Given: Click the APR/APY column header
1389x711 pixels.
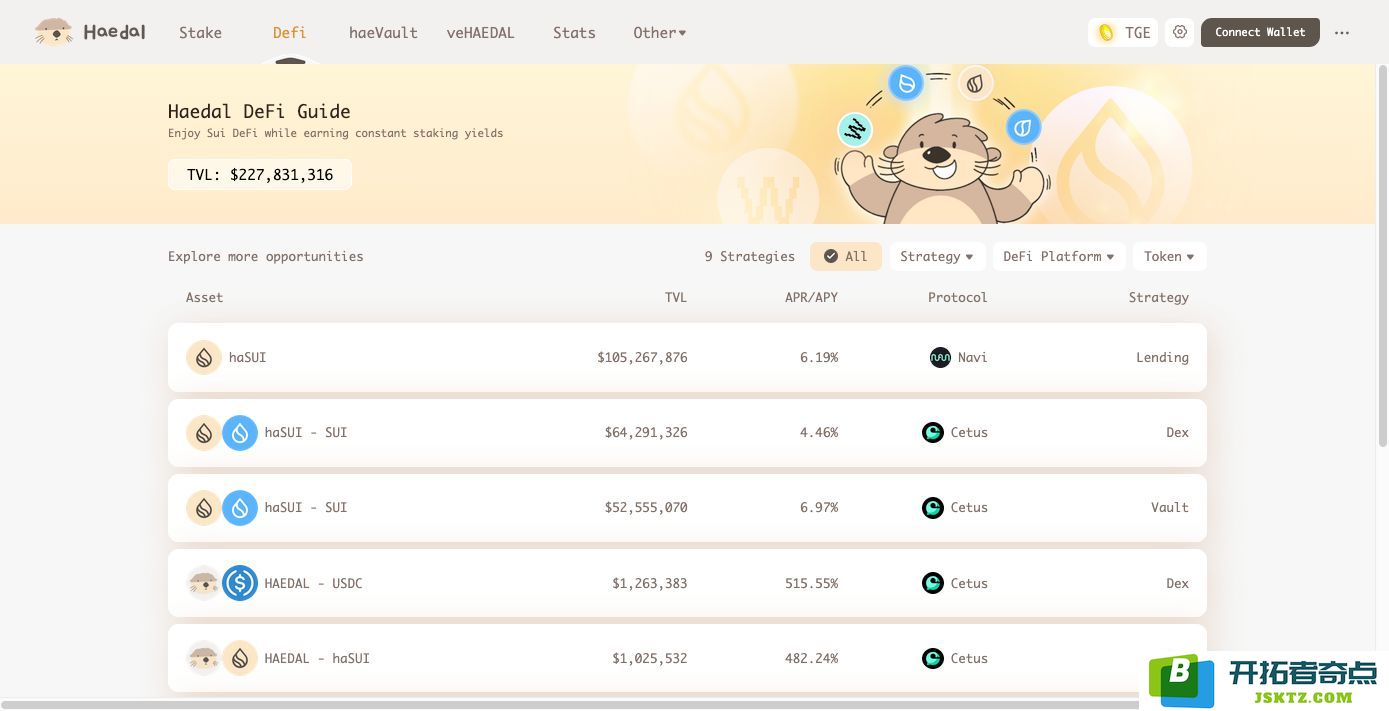Looking at the screenshot, I should pyautogui.click(x=811, y=297).
